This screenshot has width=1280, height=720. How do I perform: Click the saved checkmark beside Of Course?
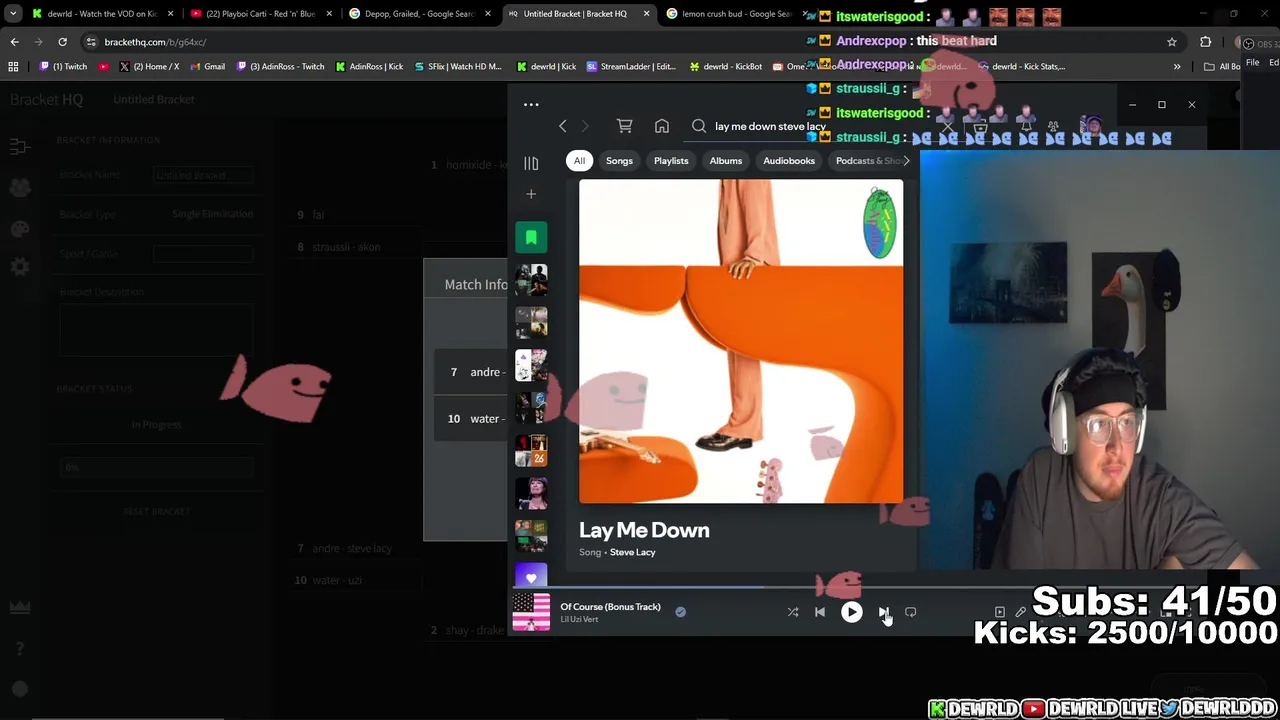pos(680,612)
